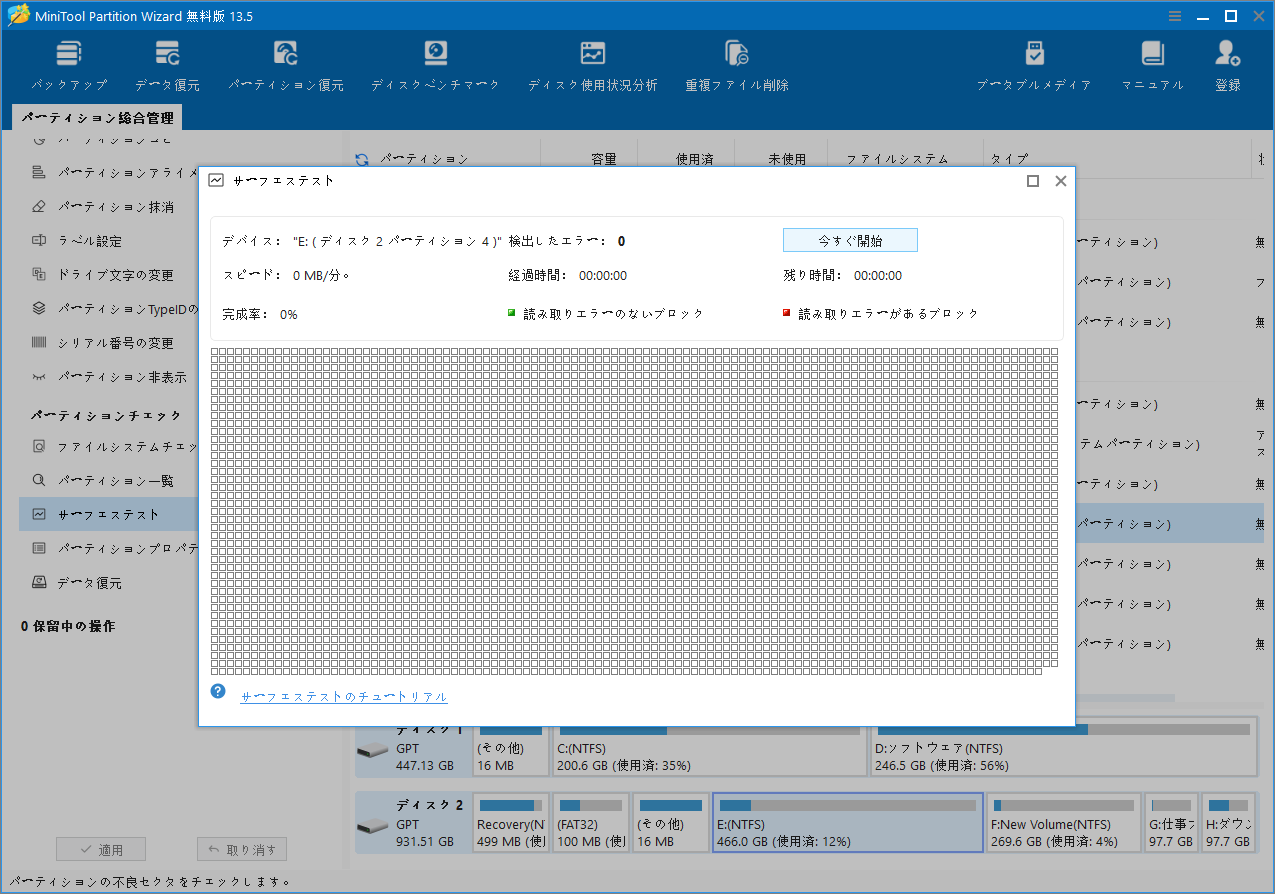
Task: Open the Surface Test tutorial link
Action: [343, 696]
